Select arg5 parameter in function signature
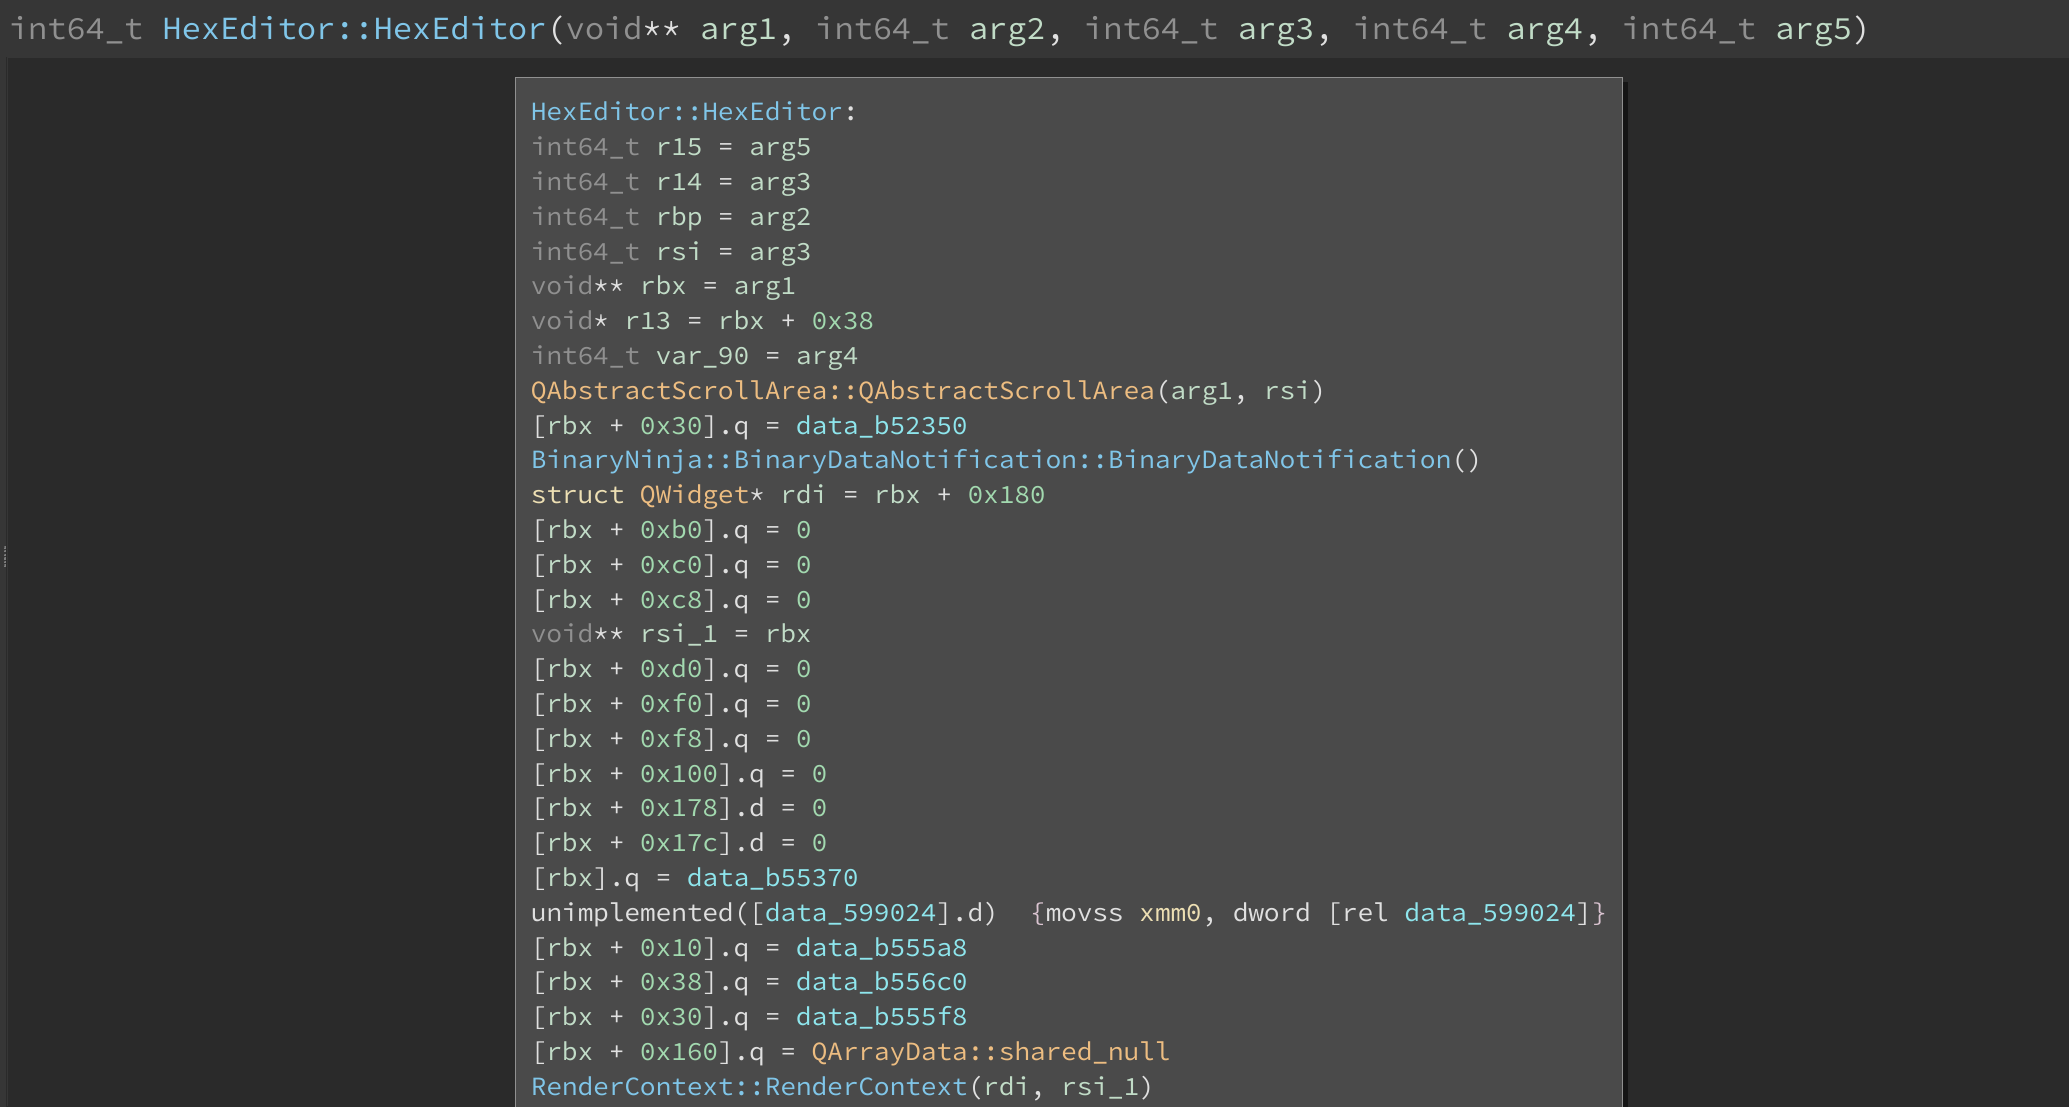Image resolution: width=2069 pixels, height=1107 pixels. tap(1812, 28)
